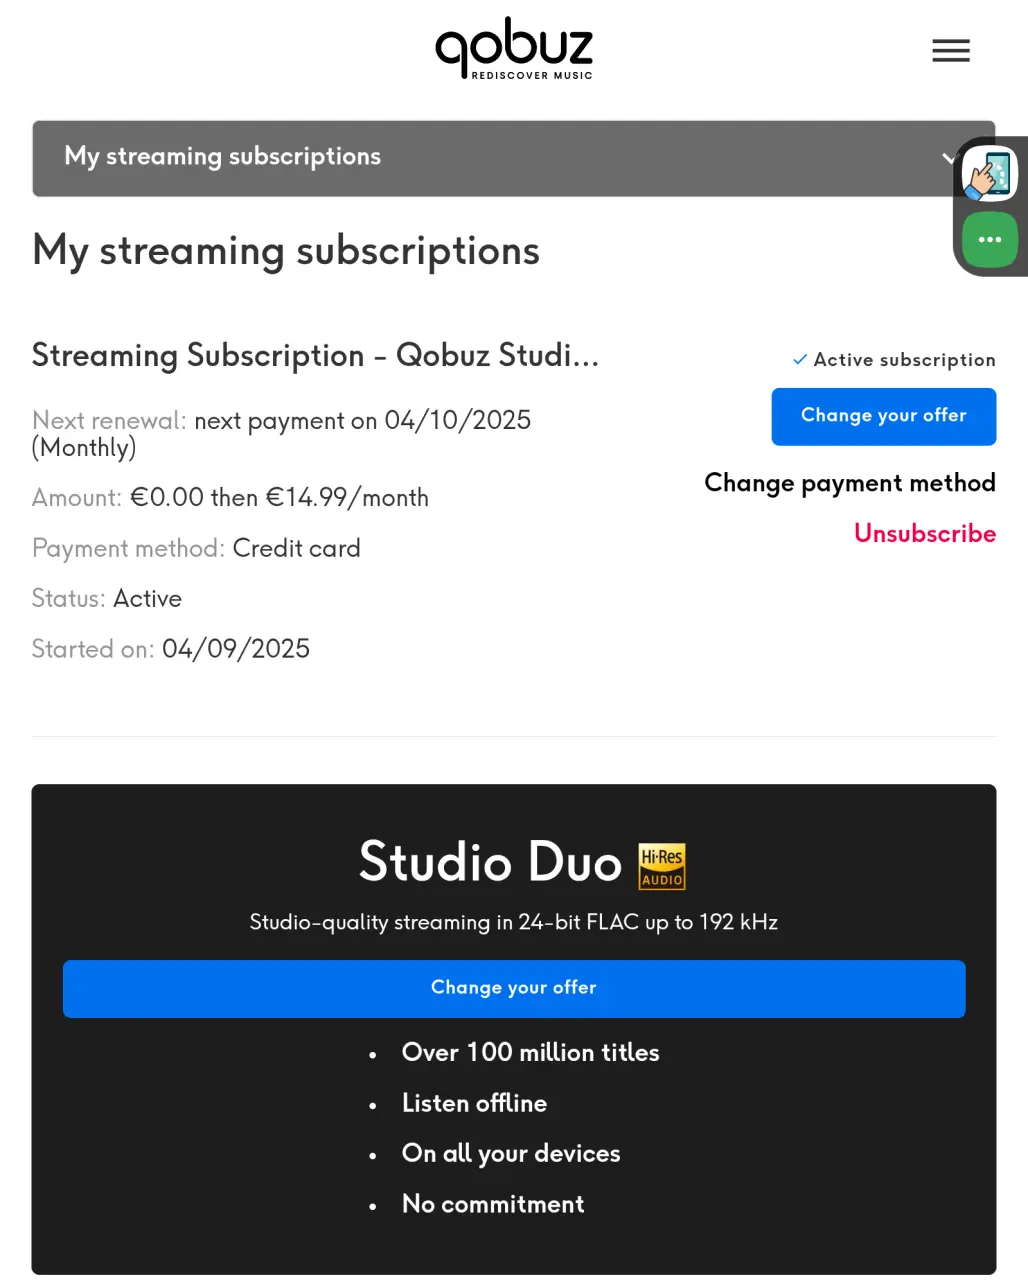Click the Started on 04/09/2025 line
The width and height of the screenshot is (1028, 1280).
tap(171, 649)
